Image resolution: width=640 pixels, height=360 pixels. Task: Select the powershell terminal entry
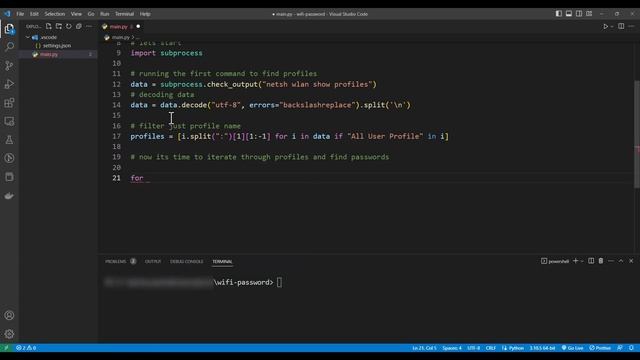pos(555,261)
